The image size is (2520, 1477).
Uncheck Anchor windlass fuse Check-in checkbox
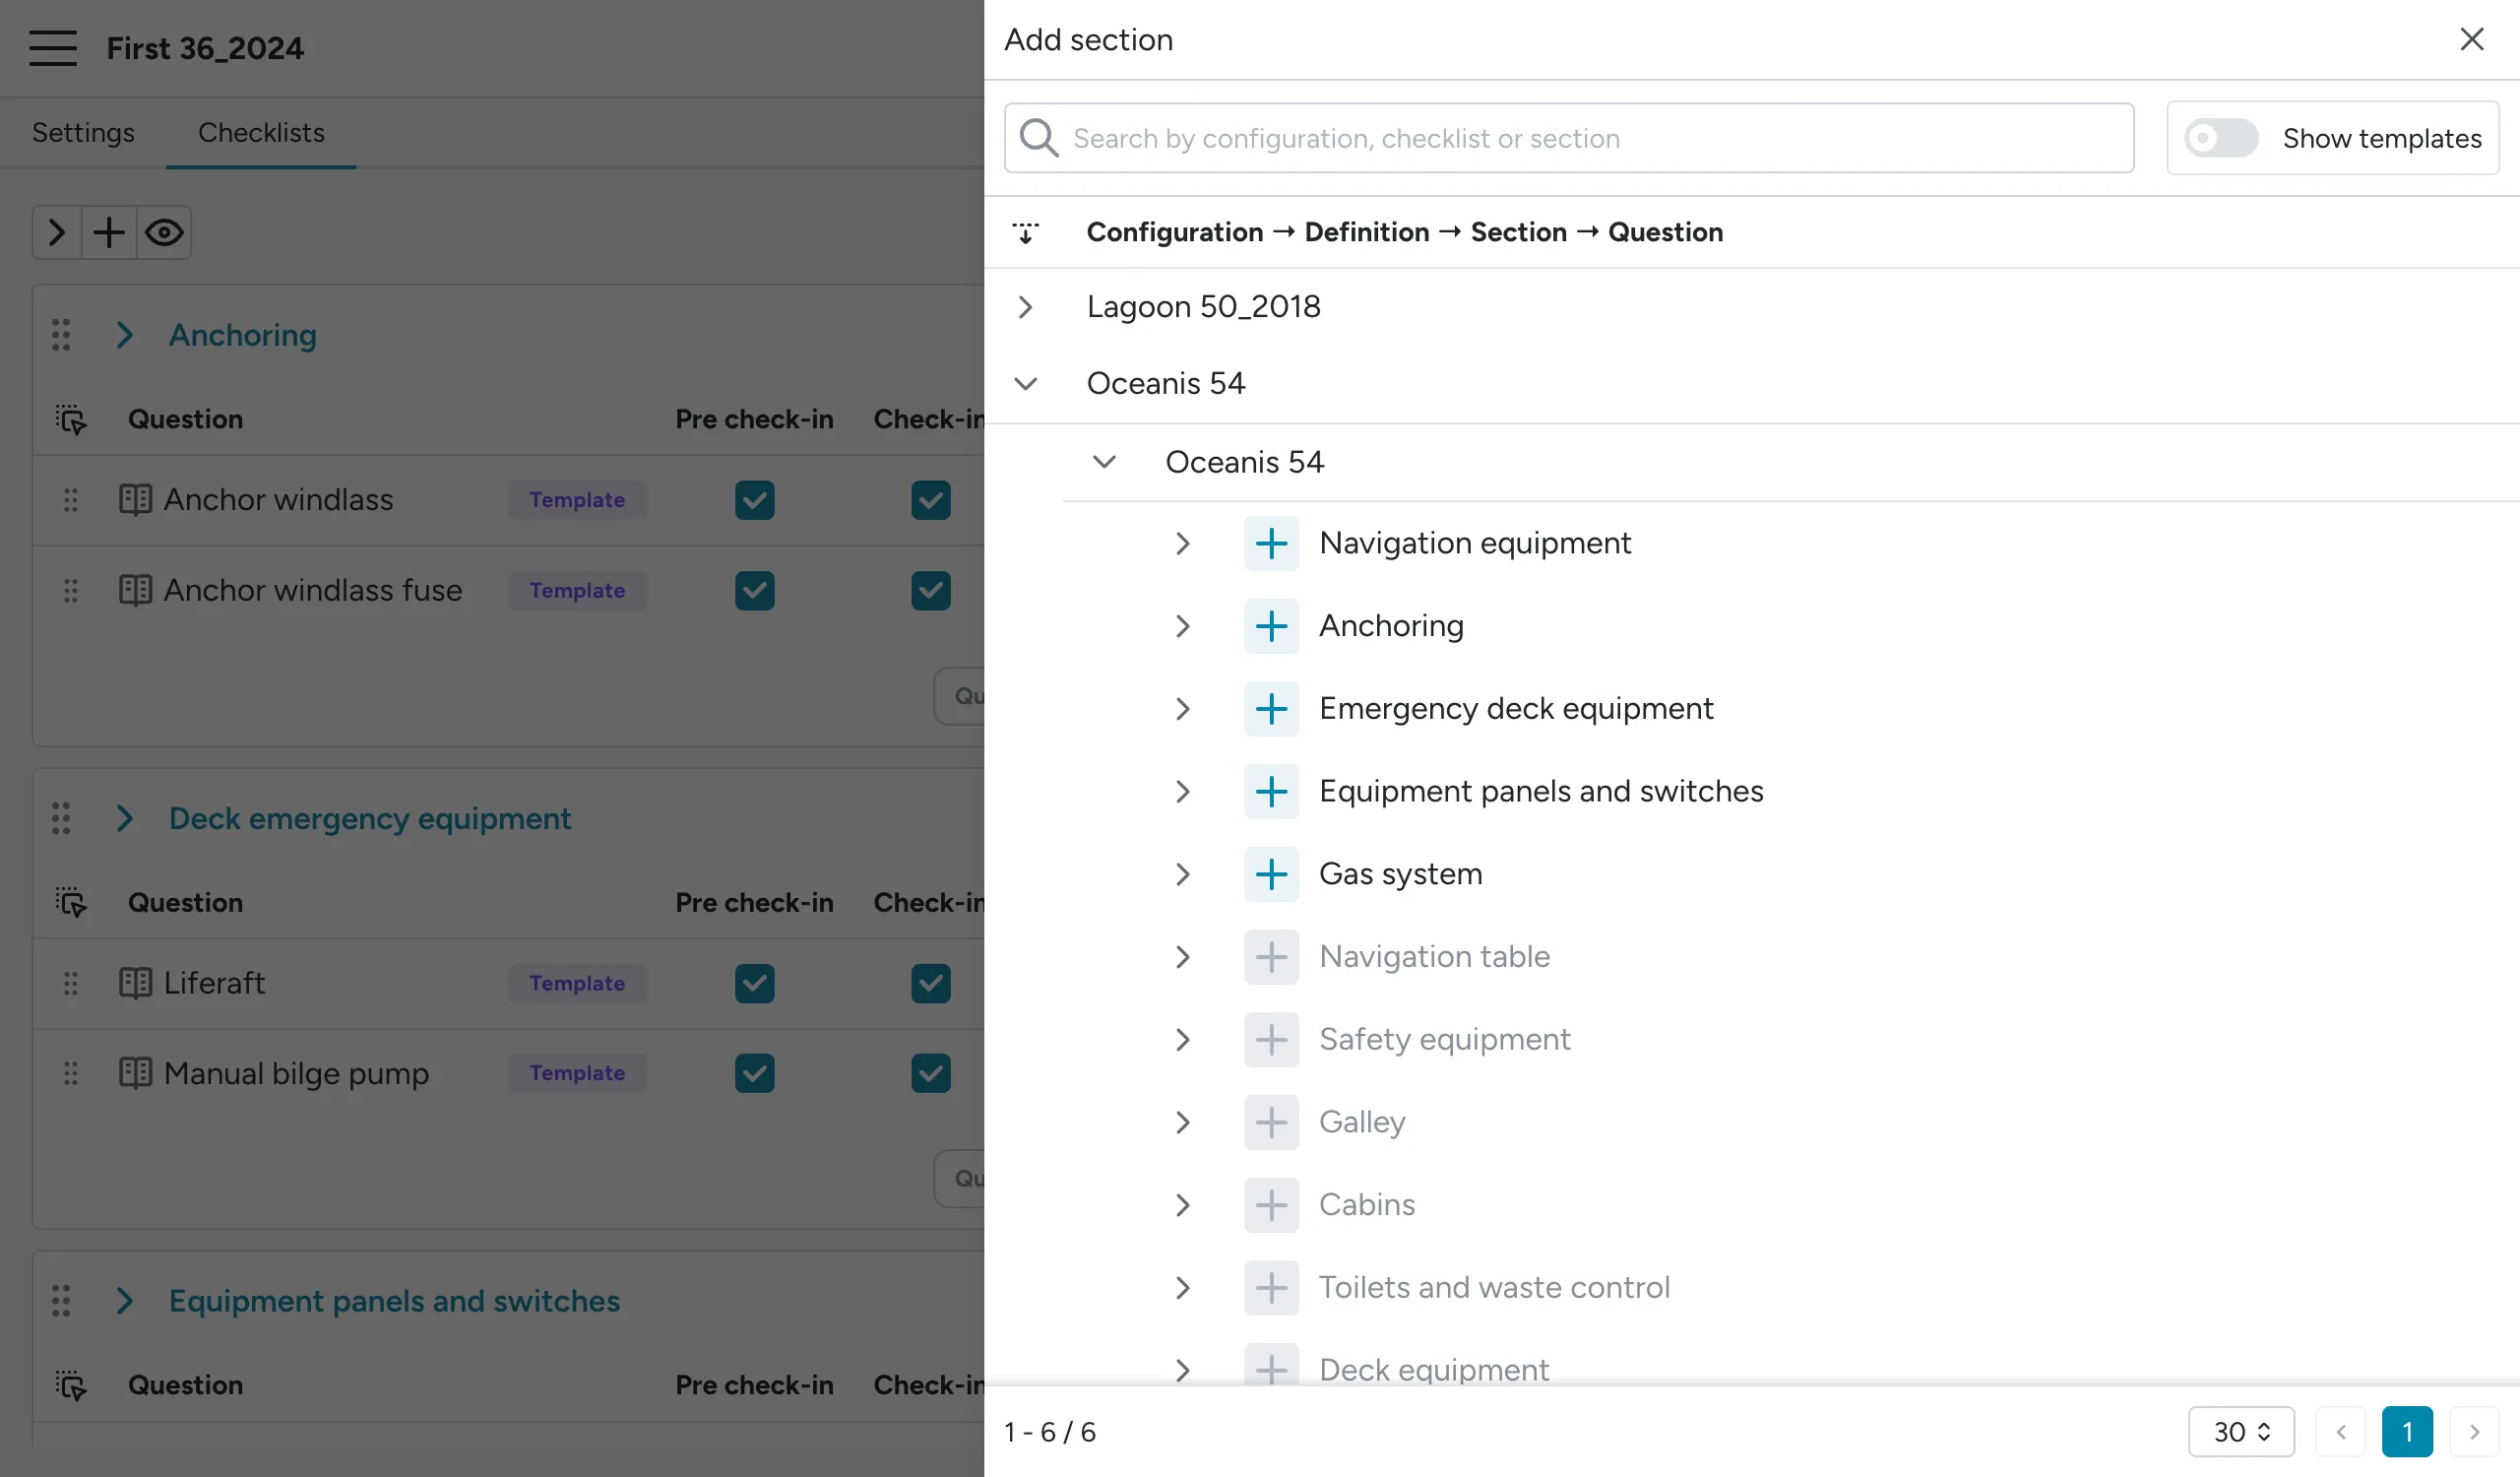coord(930,591)
